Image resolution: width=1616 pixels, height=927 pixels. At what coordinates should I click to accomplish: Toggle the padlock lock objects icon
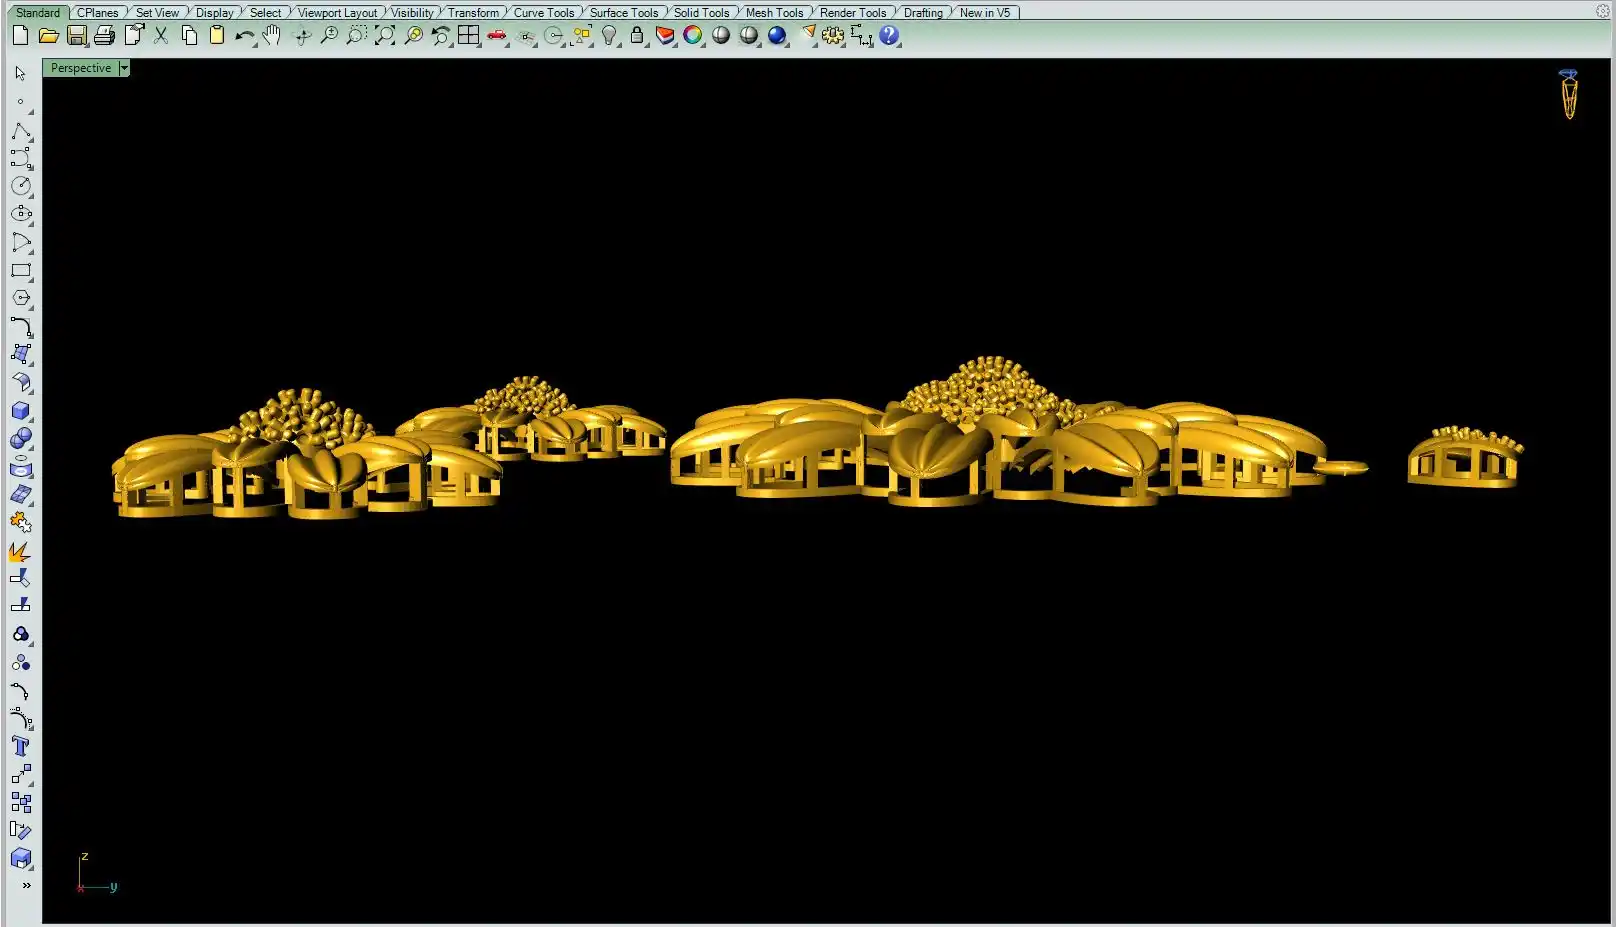click(637, 36)
